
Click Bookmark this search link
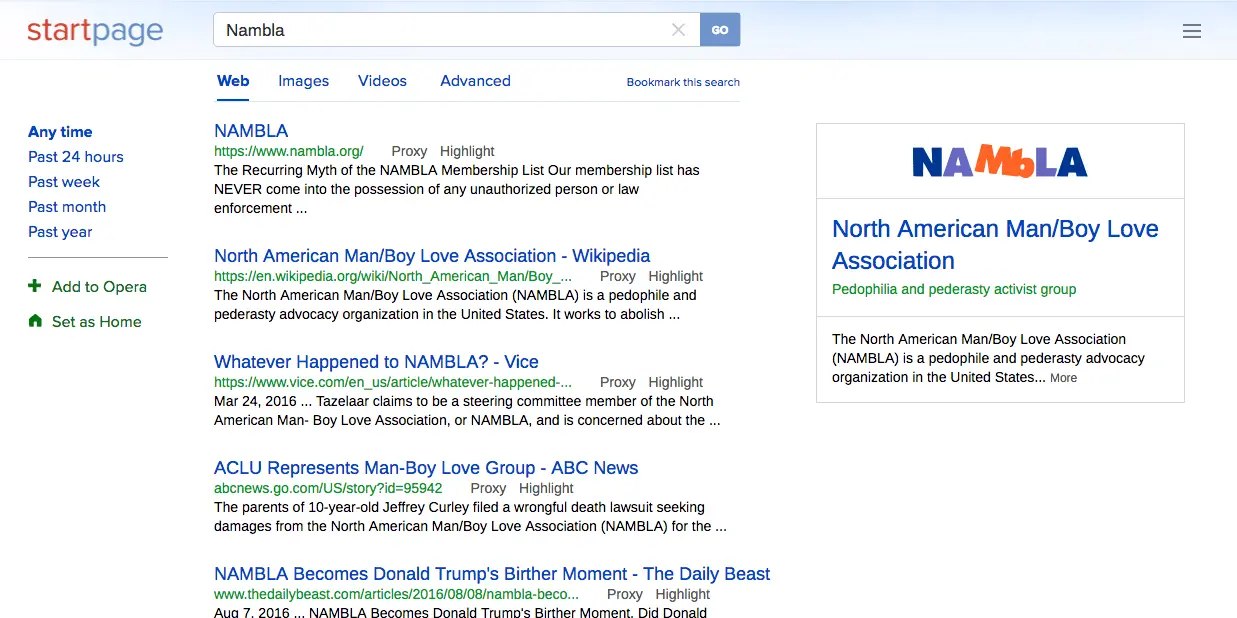[683, 82]
